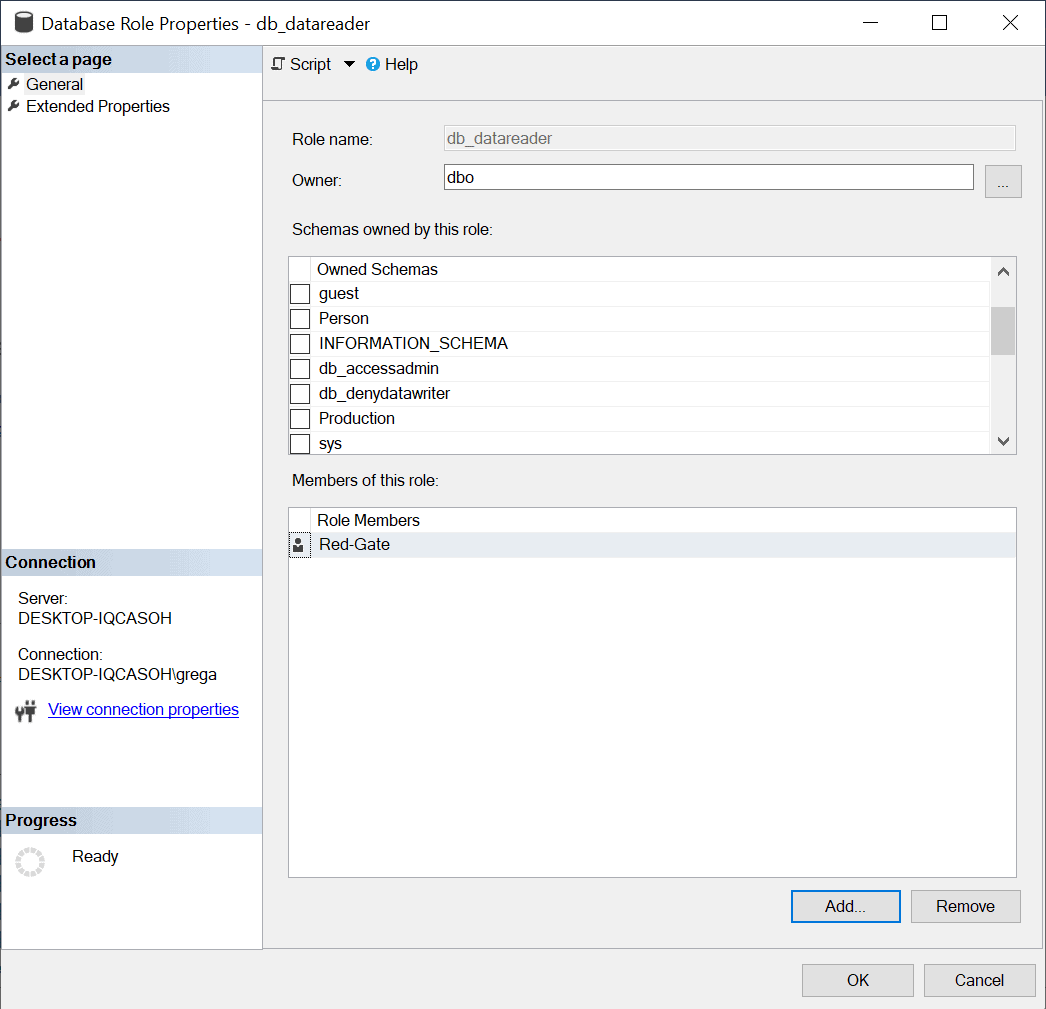Click the wrench icon beside General
1046x1009 pixels.
point(13,84)
